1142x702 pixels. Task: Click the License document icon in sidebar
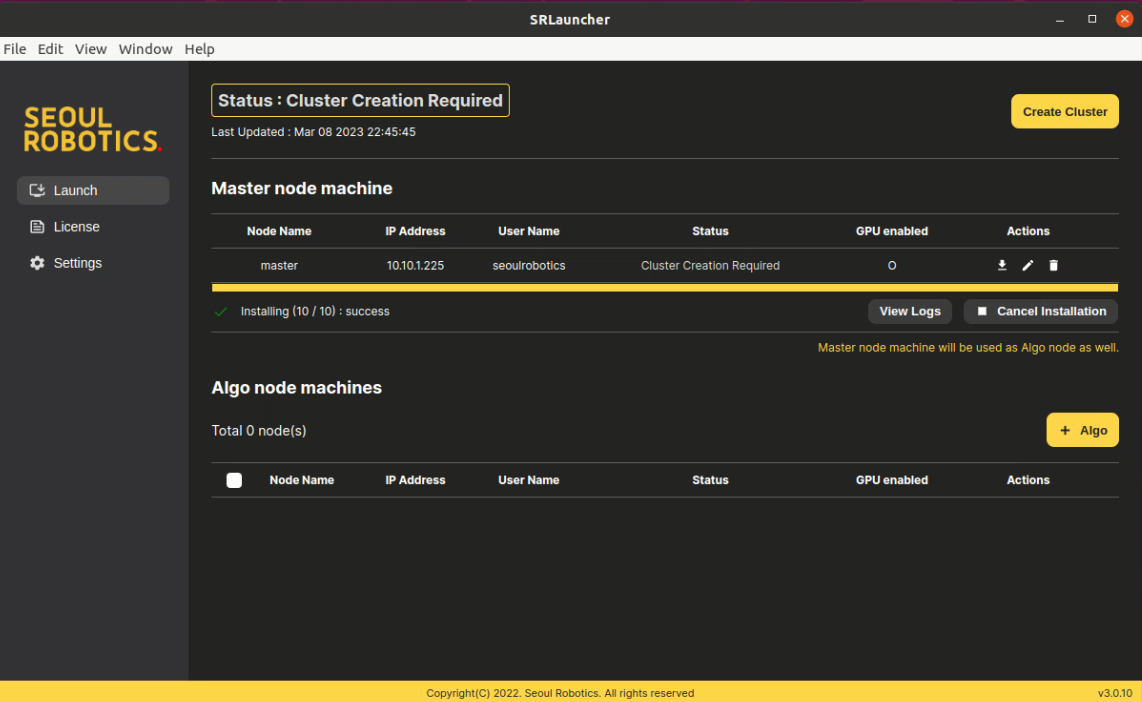pyautogui.click(x=37, y=227)
